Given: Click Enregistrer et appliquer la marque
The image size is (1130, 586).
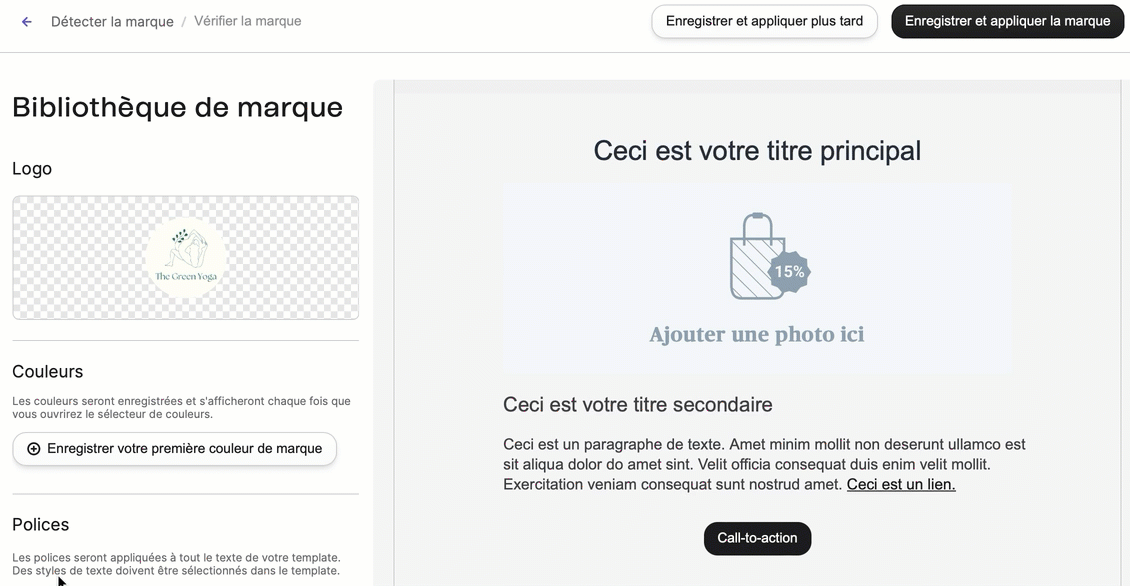Looking at the screenshot, I should pyautogui.click(x=1007, y=22).
